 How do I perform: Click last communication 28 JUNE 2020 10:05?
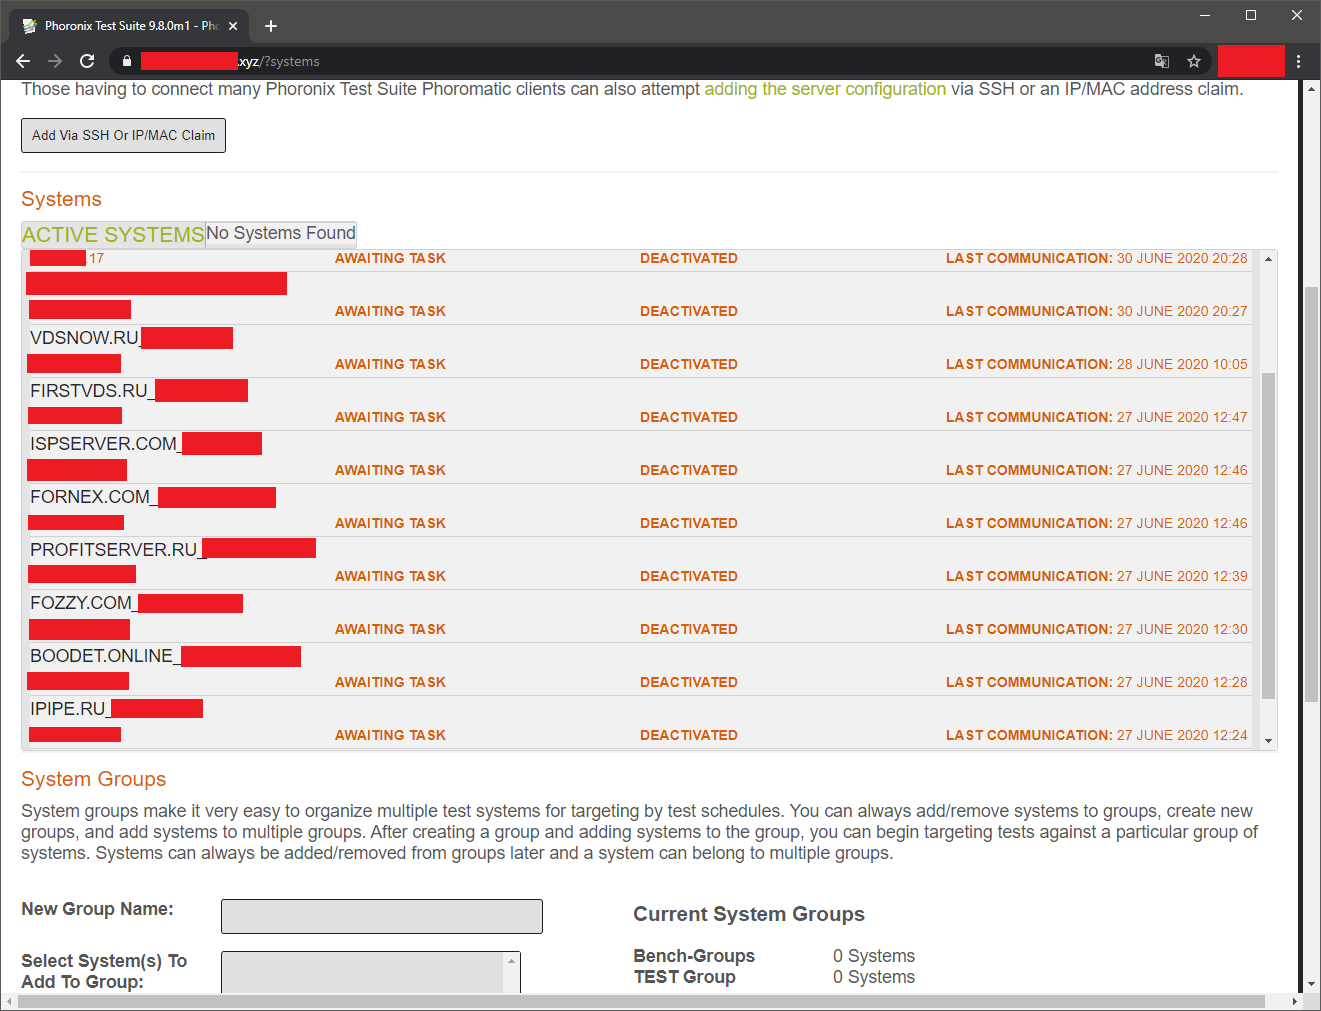click(x=1097, y=364)
